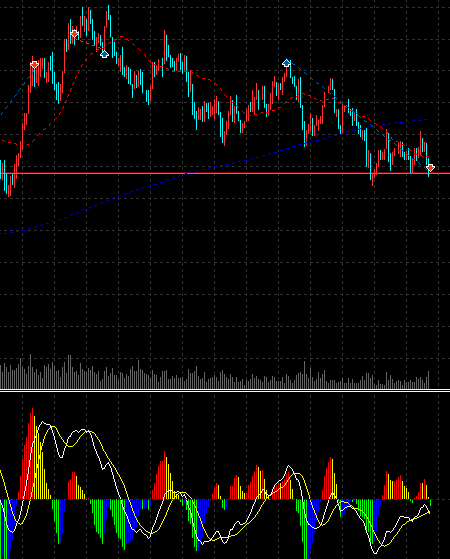The height and width of the screenshot is (559, 450).
Task: Select the blue arrow marker at the mid-chart peak
Action: pos(286,63)
